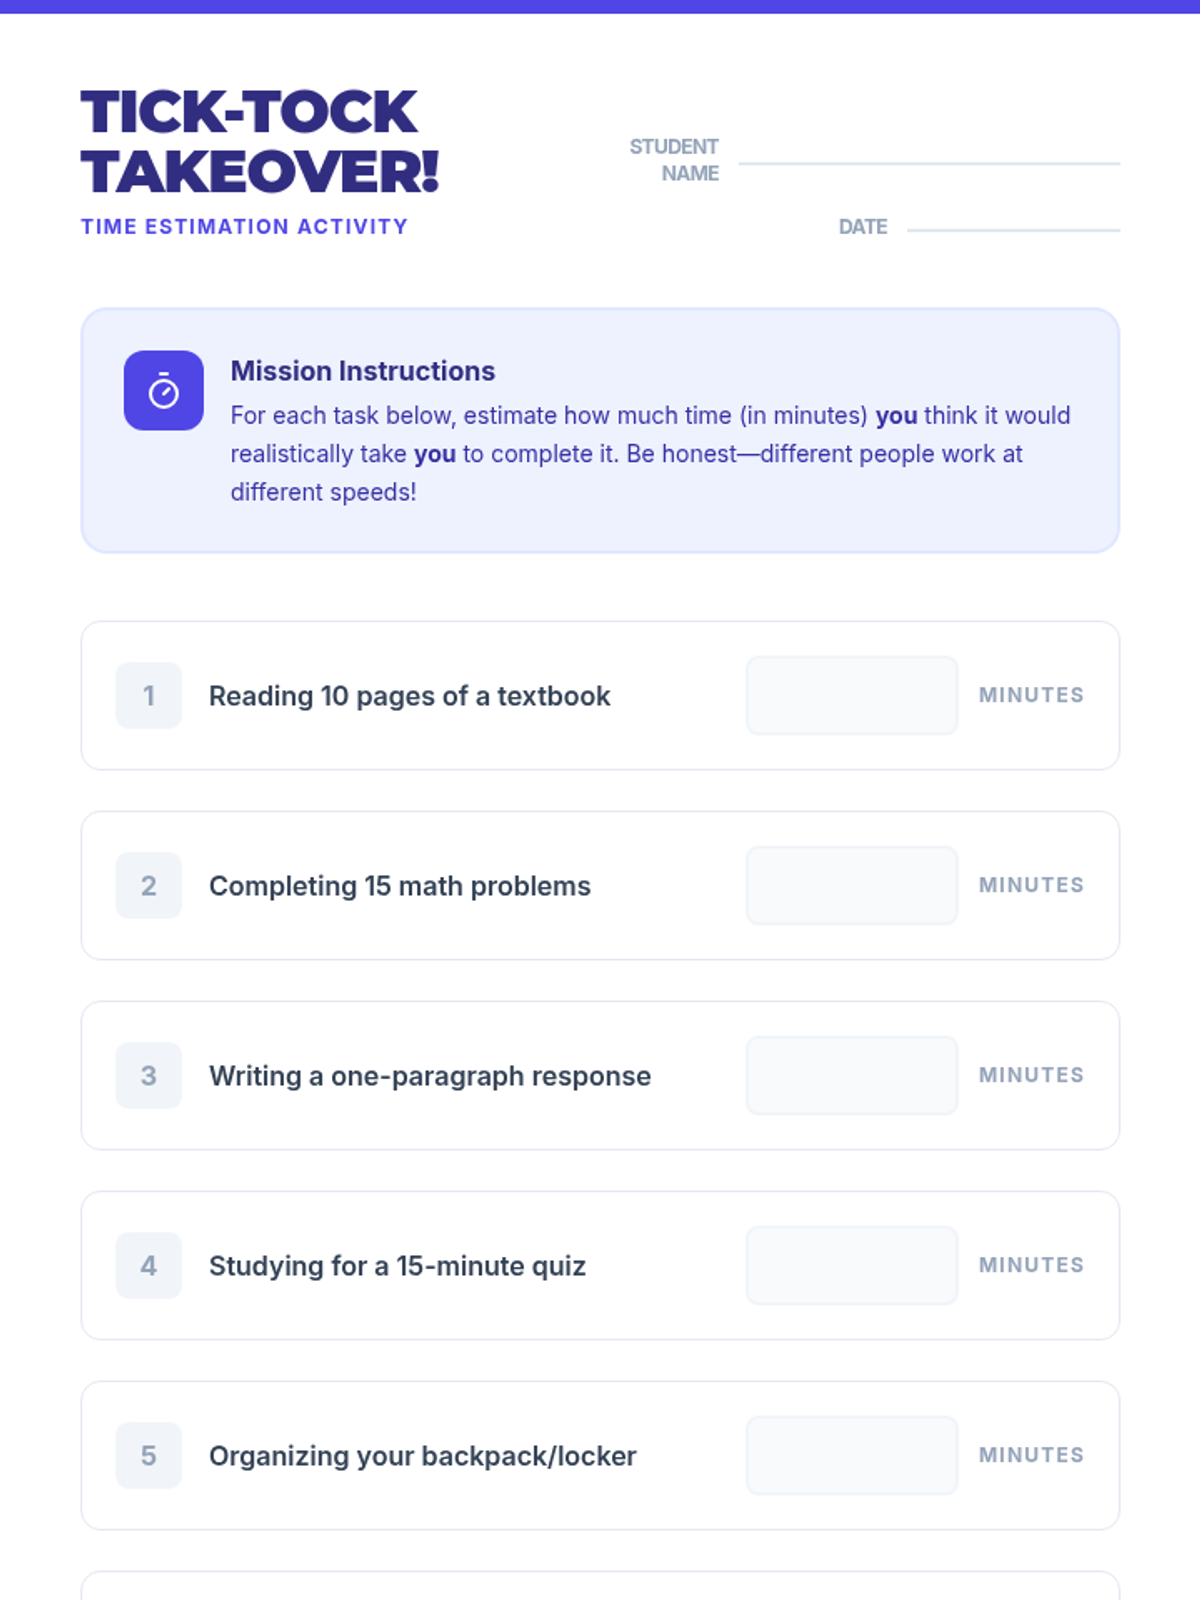The height and width of the screenshot is (1600, 1200).
Task: Enter minutes for reading 10 textbook pages
Action: click(x=851, y=695)
